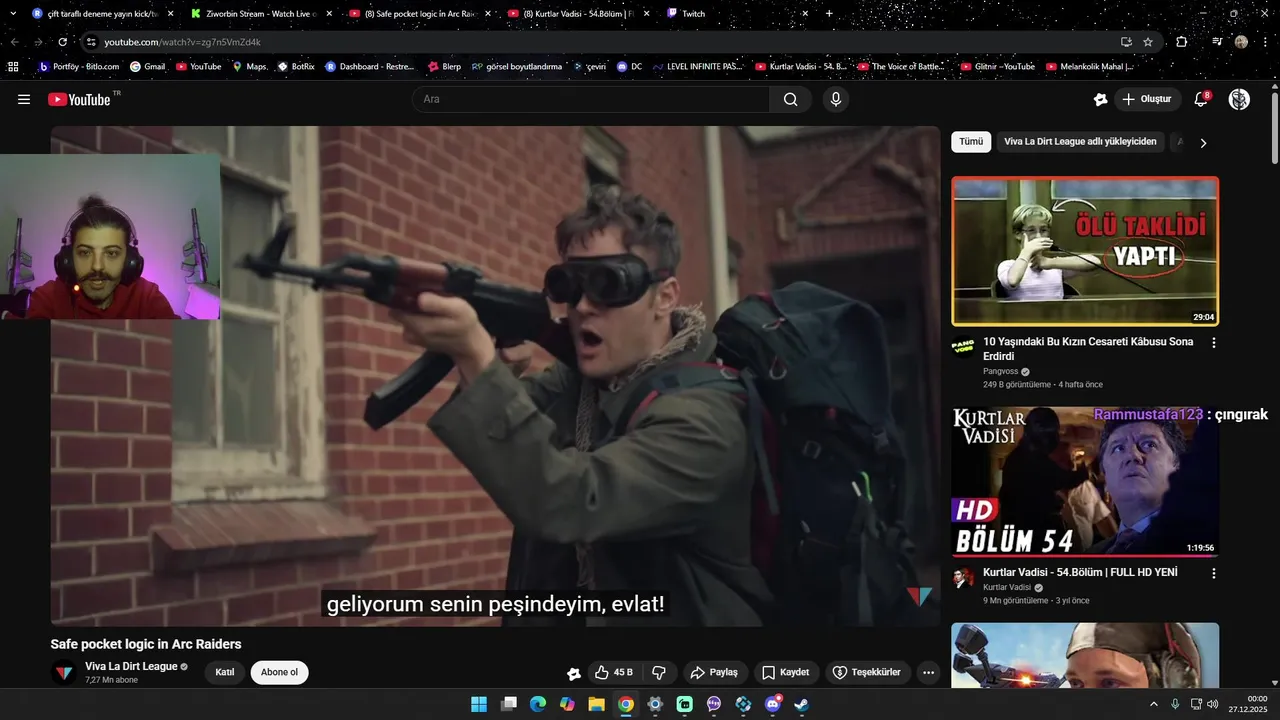This screenshot has width=1280, height=720.
Task: Open system volume icon in tray
Action: tap(1212, 704)
